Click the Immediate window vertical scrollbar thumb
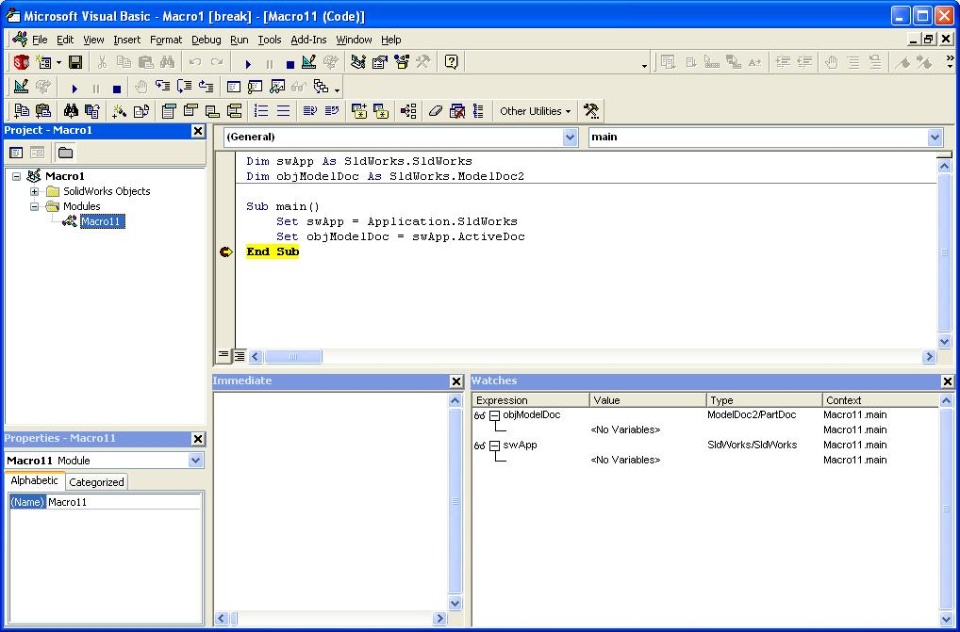This screenshot has width=960, height=632. (x=455, y=501)
